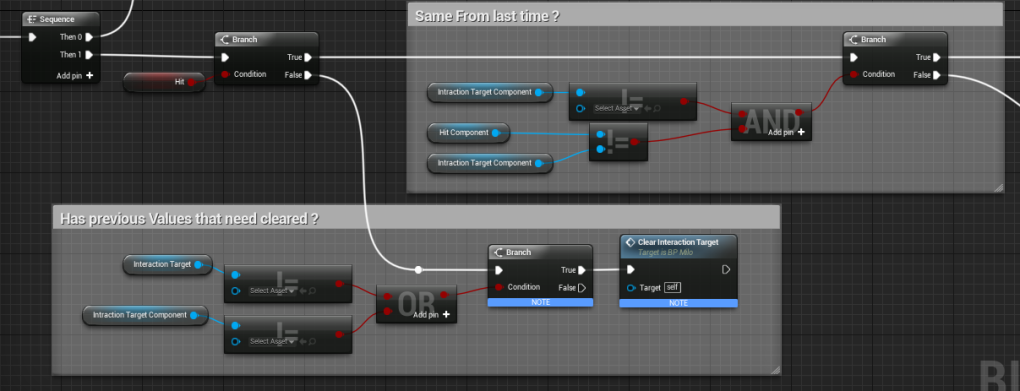The width and height of the screenshot is (1020, 391).
Task: Click the Then 1 execution pin on Sequence
Action: [x=88, y=55]
